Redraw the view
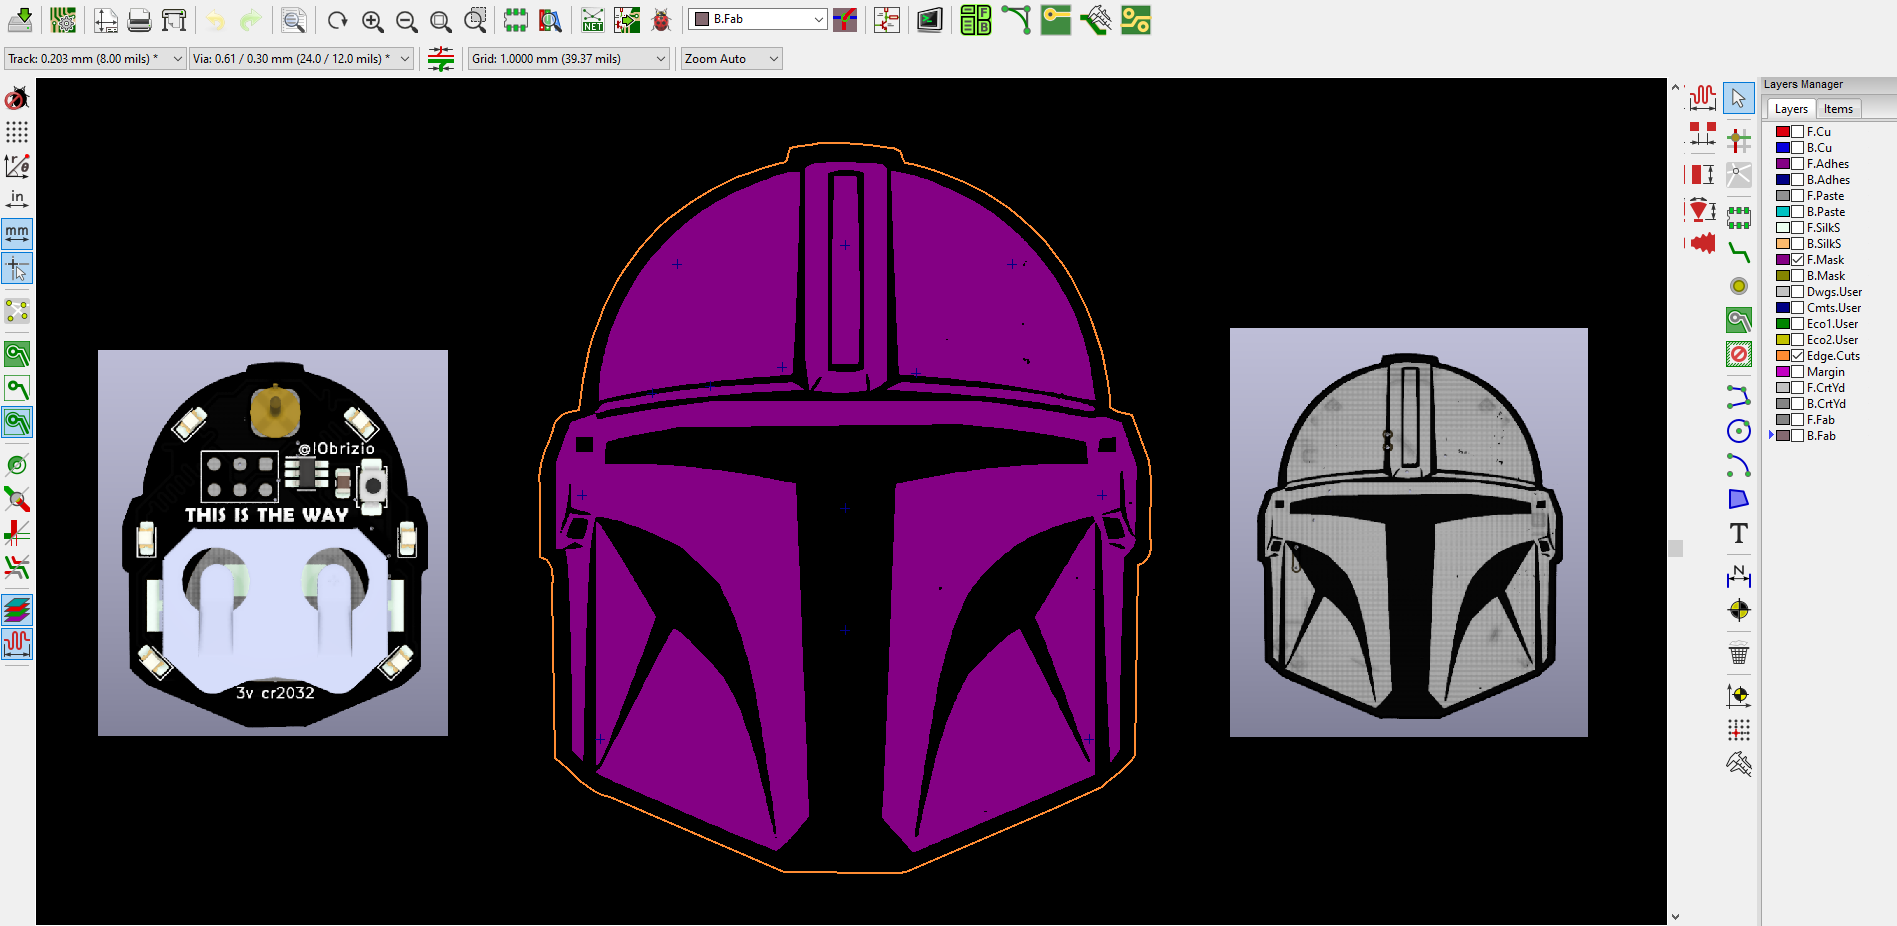Viewport: 1897px width, 926px height. (338, 19)
